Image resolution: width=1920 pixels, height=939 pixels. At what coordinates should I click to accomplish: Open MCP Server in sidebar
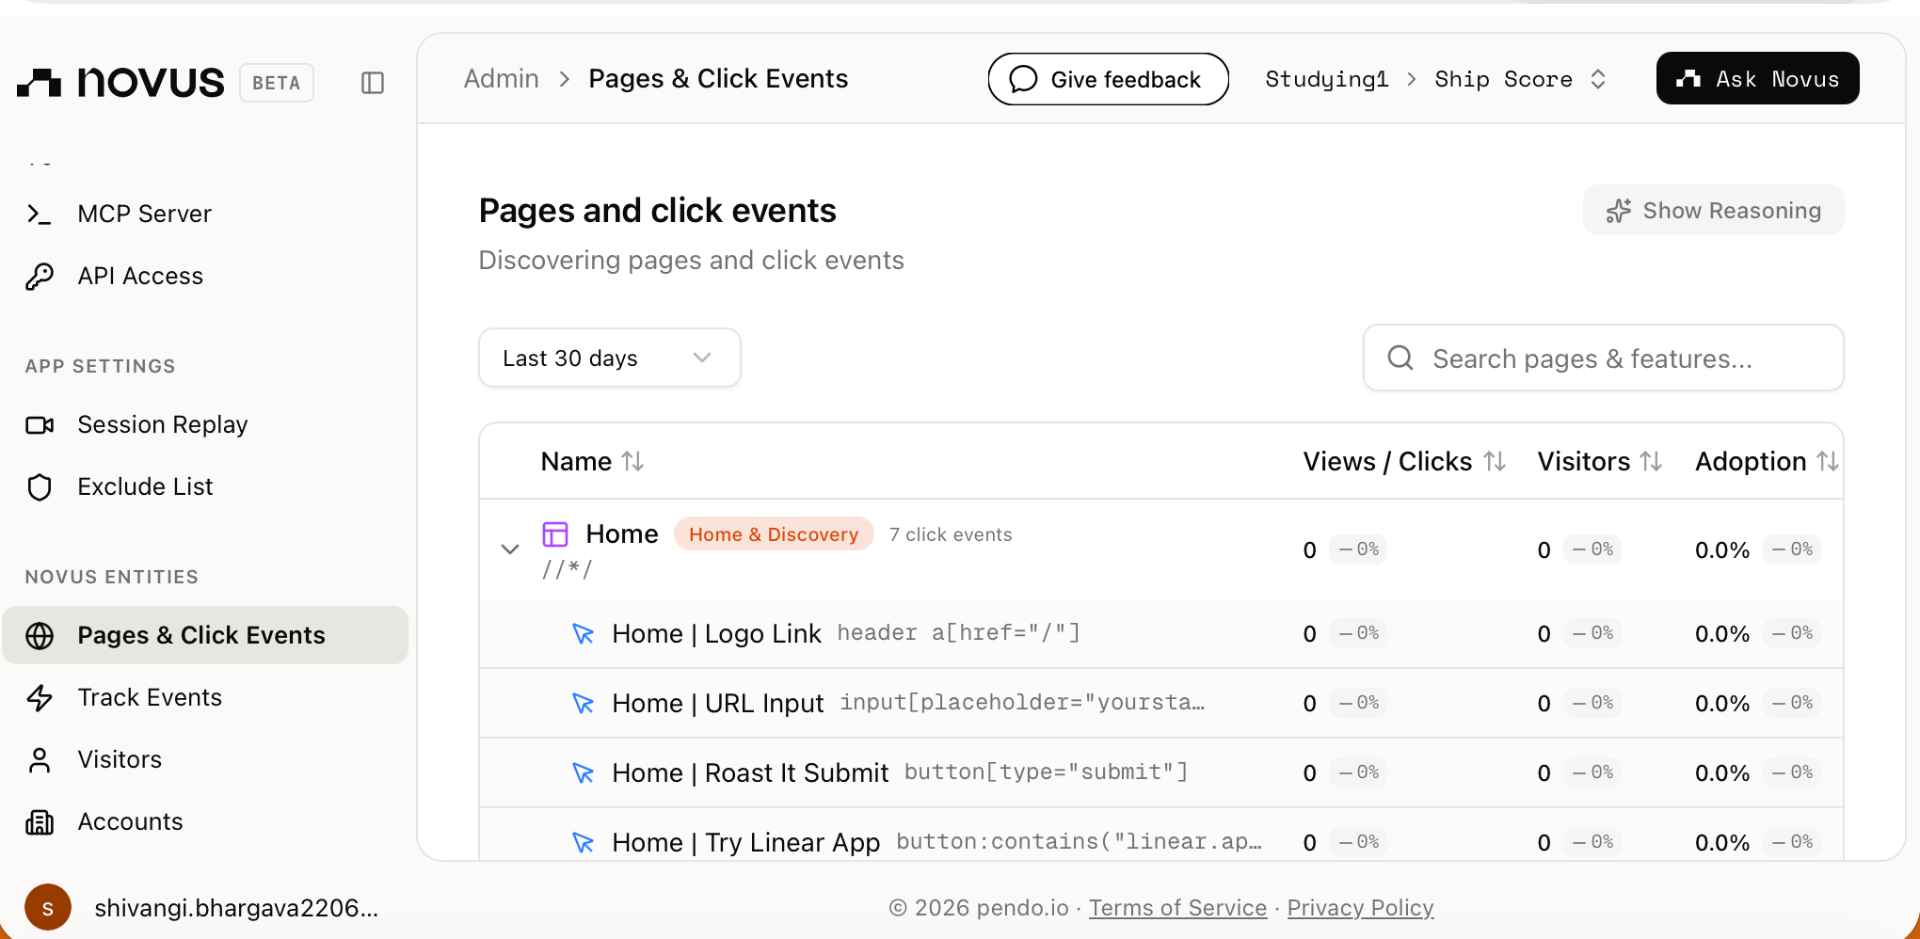pos(144,214)
